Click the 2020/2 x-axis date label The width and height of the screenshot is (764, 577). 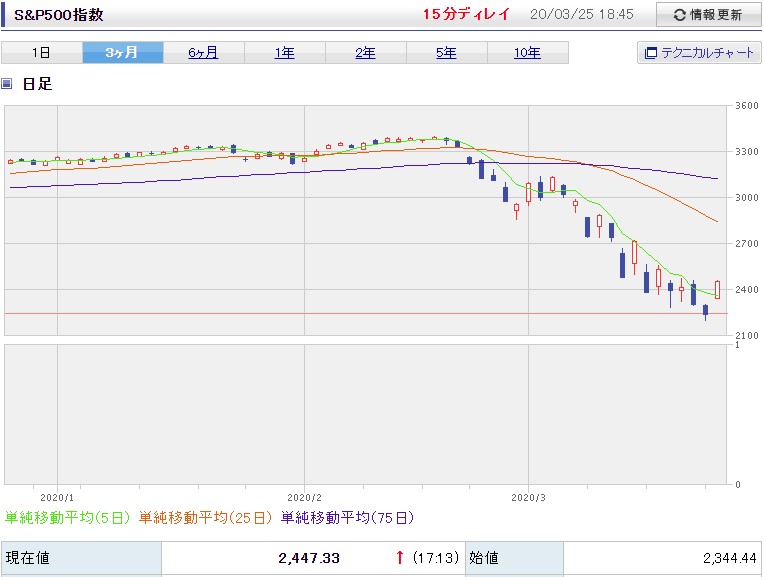[x=305, y=498]
